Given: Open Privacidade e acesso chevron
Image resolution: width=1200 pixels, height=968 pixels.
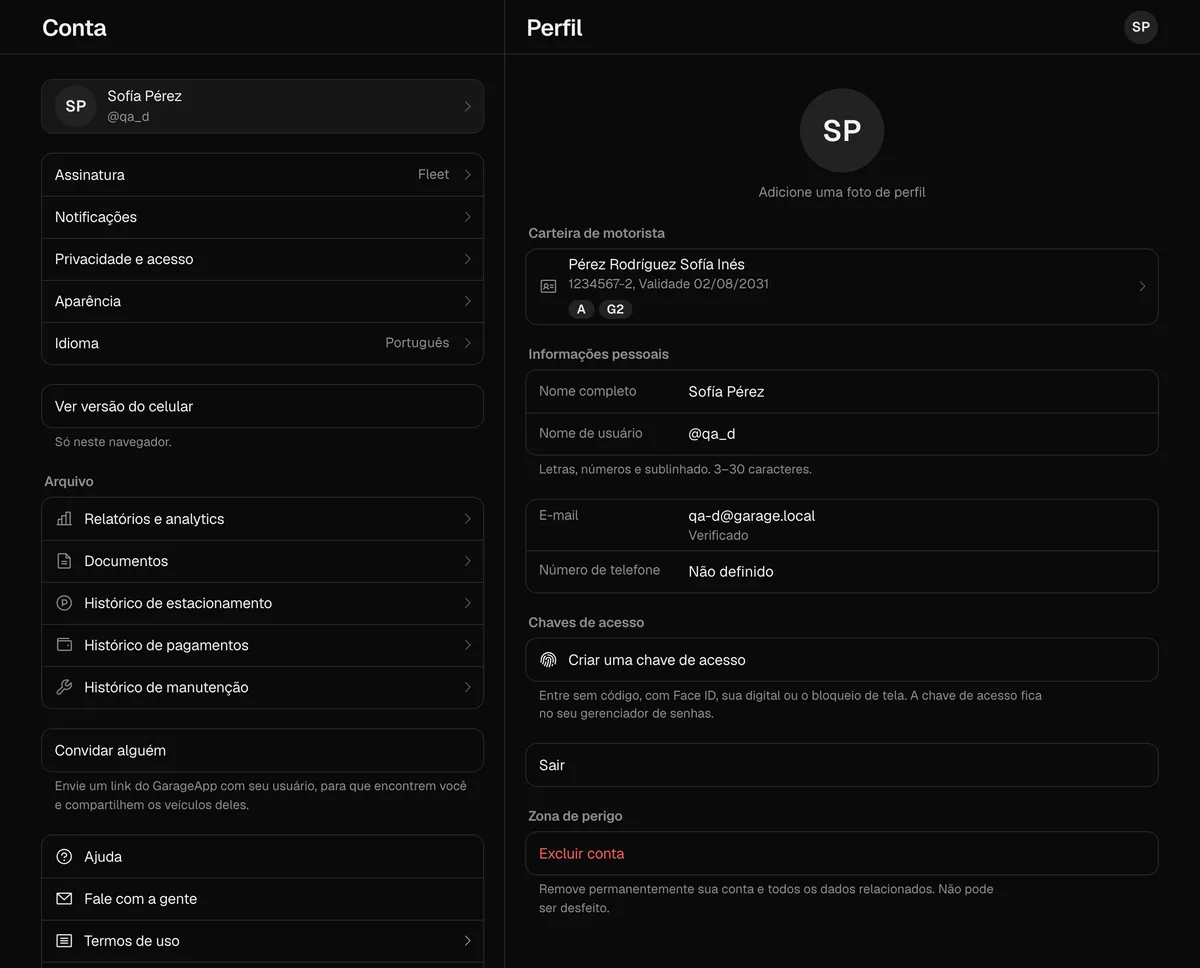Looking at the screenshot, I should pyautogui.click(x=467, y=259).
